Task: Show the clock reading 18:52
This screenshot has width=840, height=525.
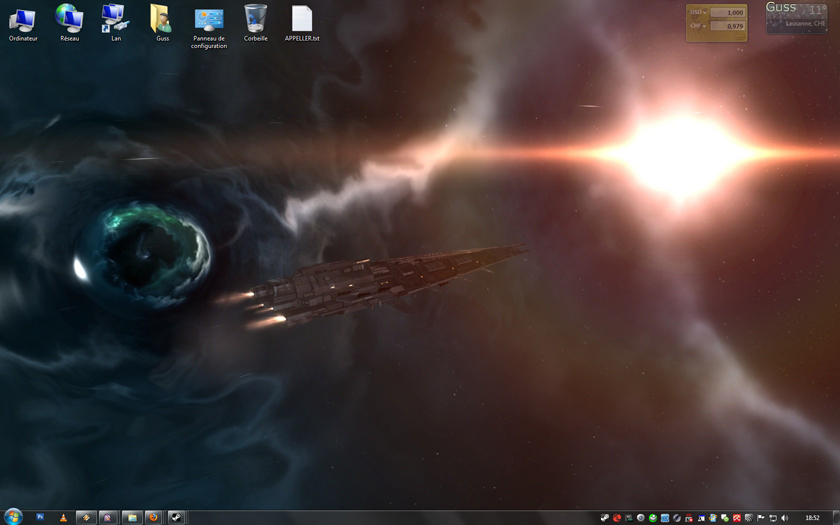Action: [x=812, y=518]
